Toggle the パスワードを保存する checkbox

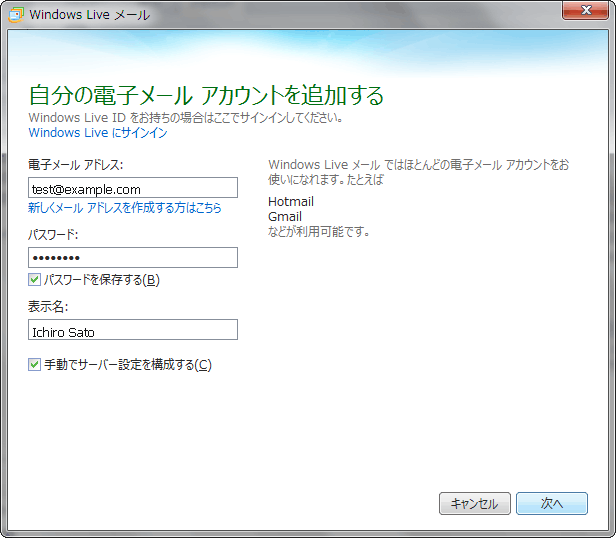34,280
